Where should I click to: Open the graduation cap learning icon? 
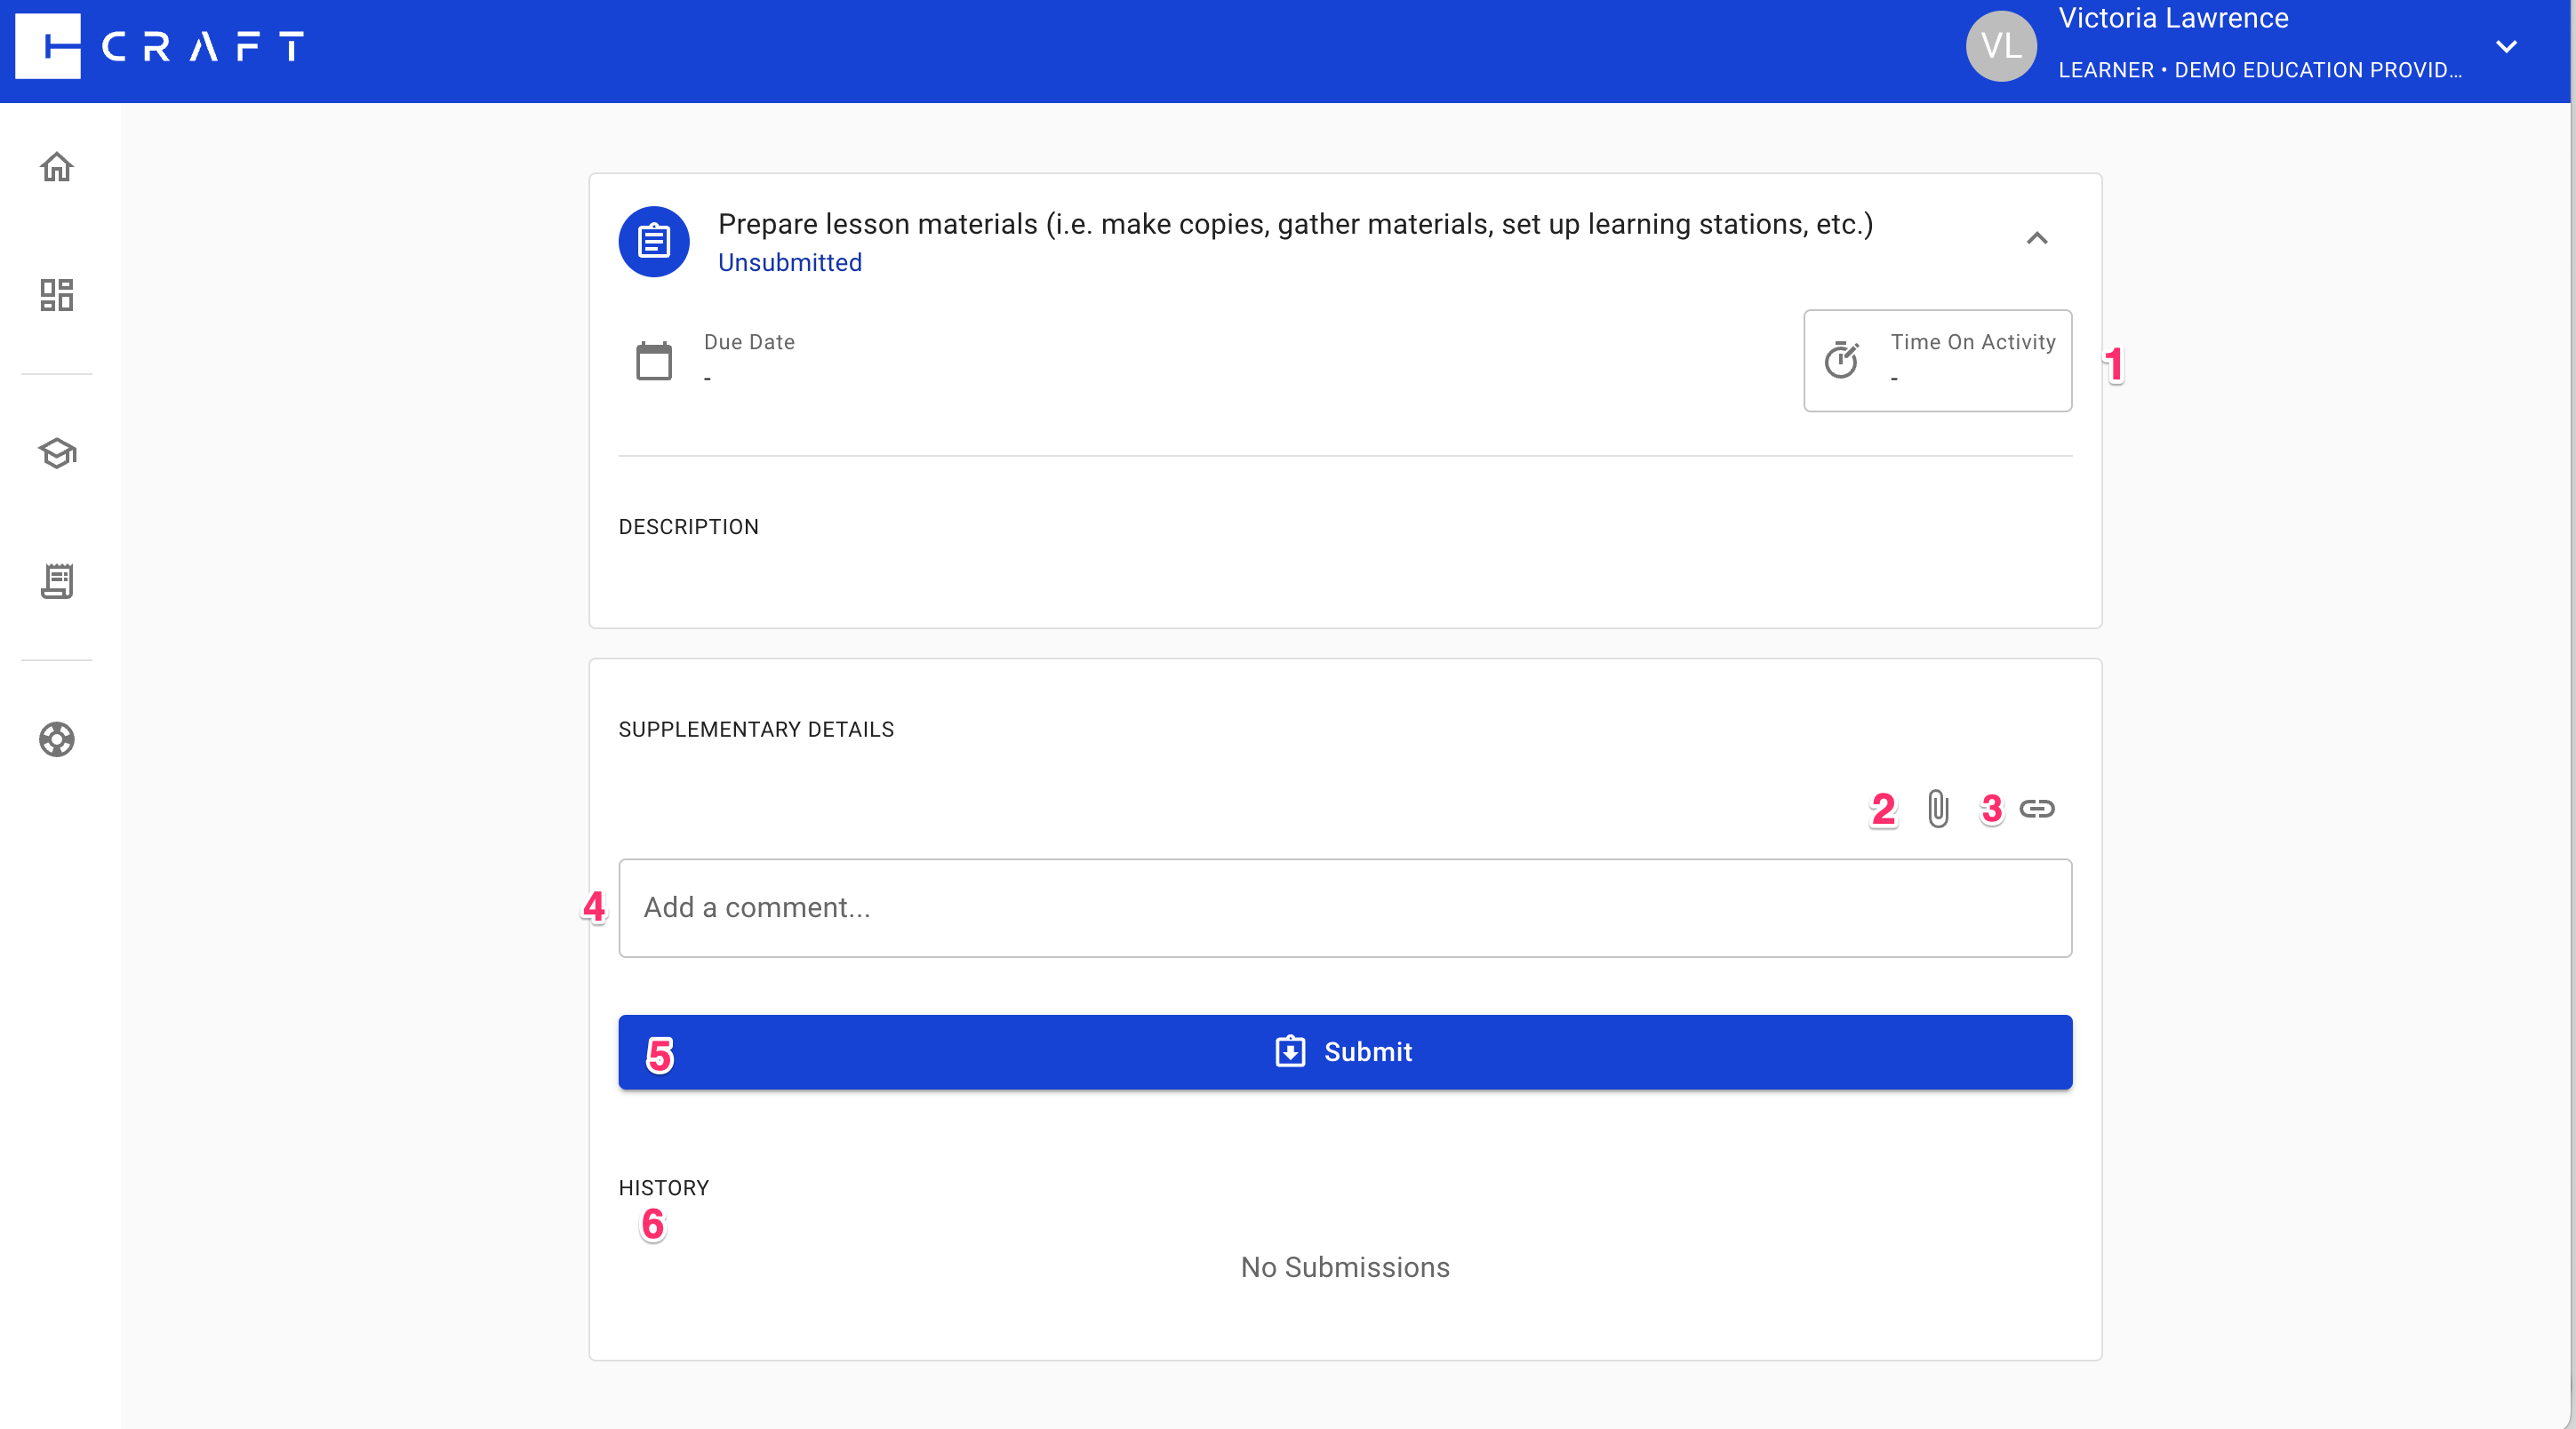point(57,453)
